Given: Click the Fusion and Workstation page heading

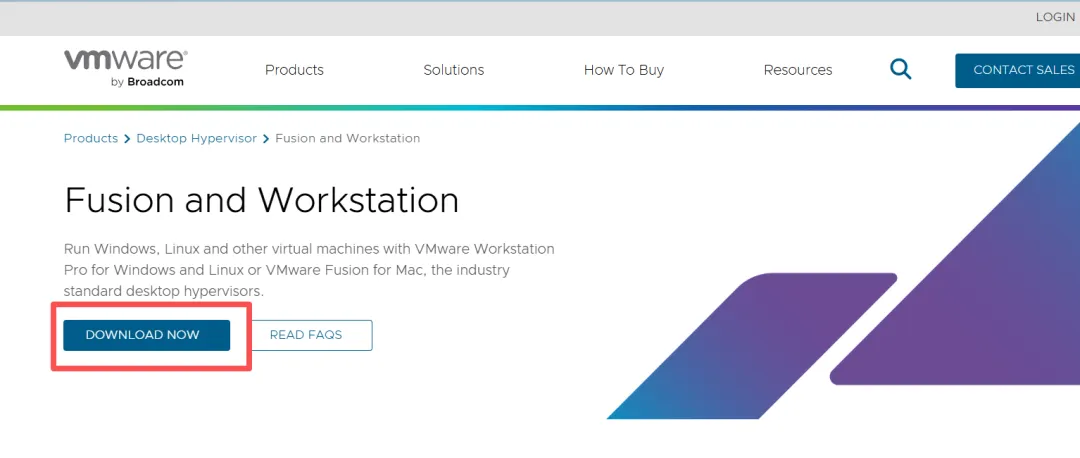Looking at the screenshot, I should (262, 200).
